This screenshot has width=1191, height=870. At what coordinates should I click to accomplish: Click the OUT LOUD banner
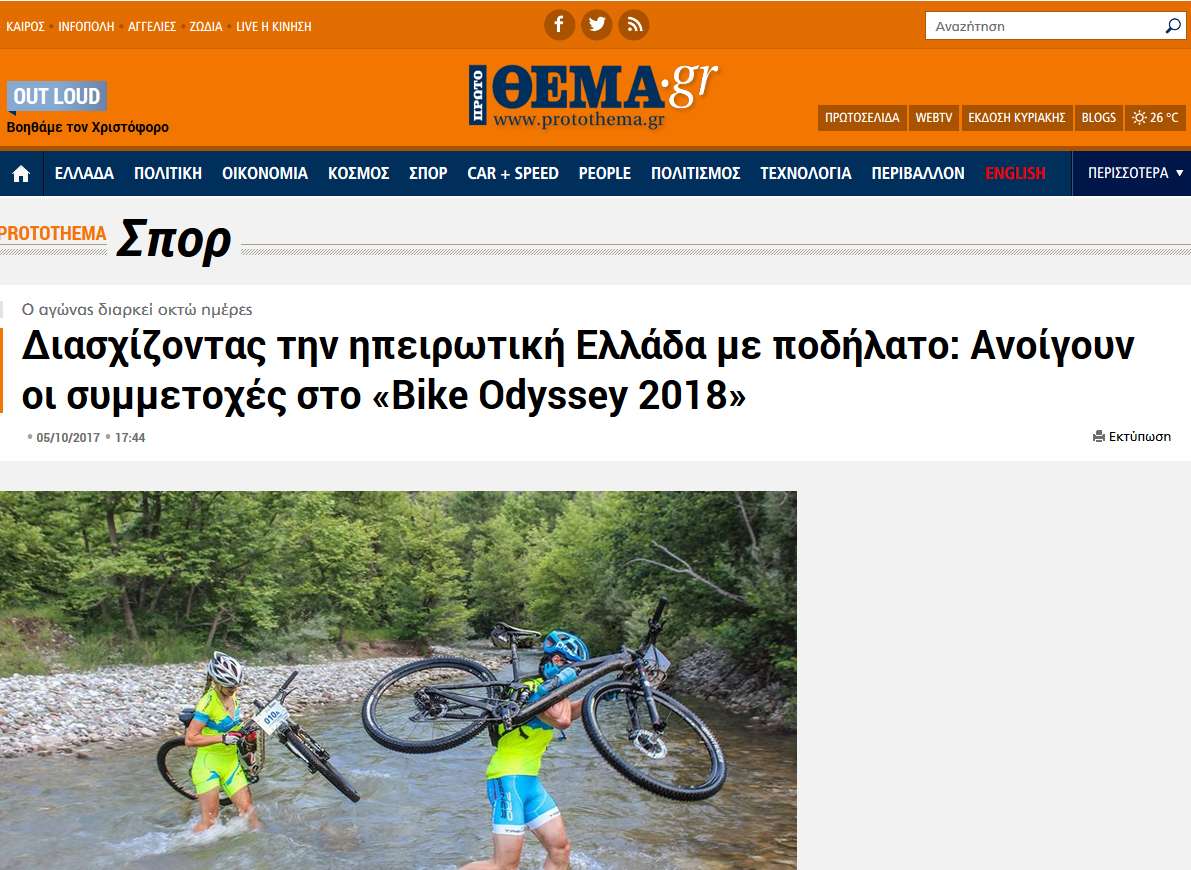pyautogui.click(x=56, y=96)
